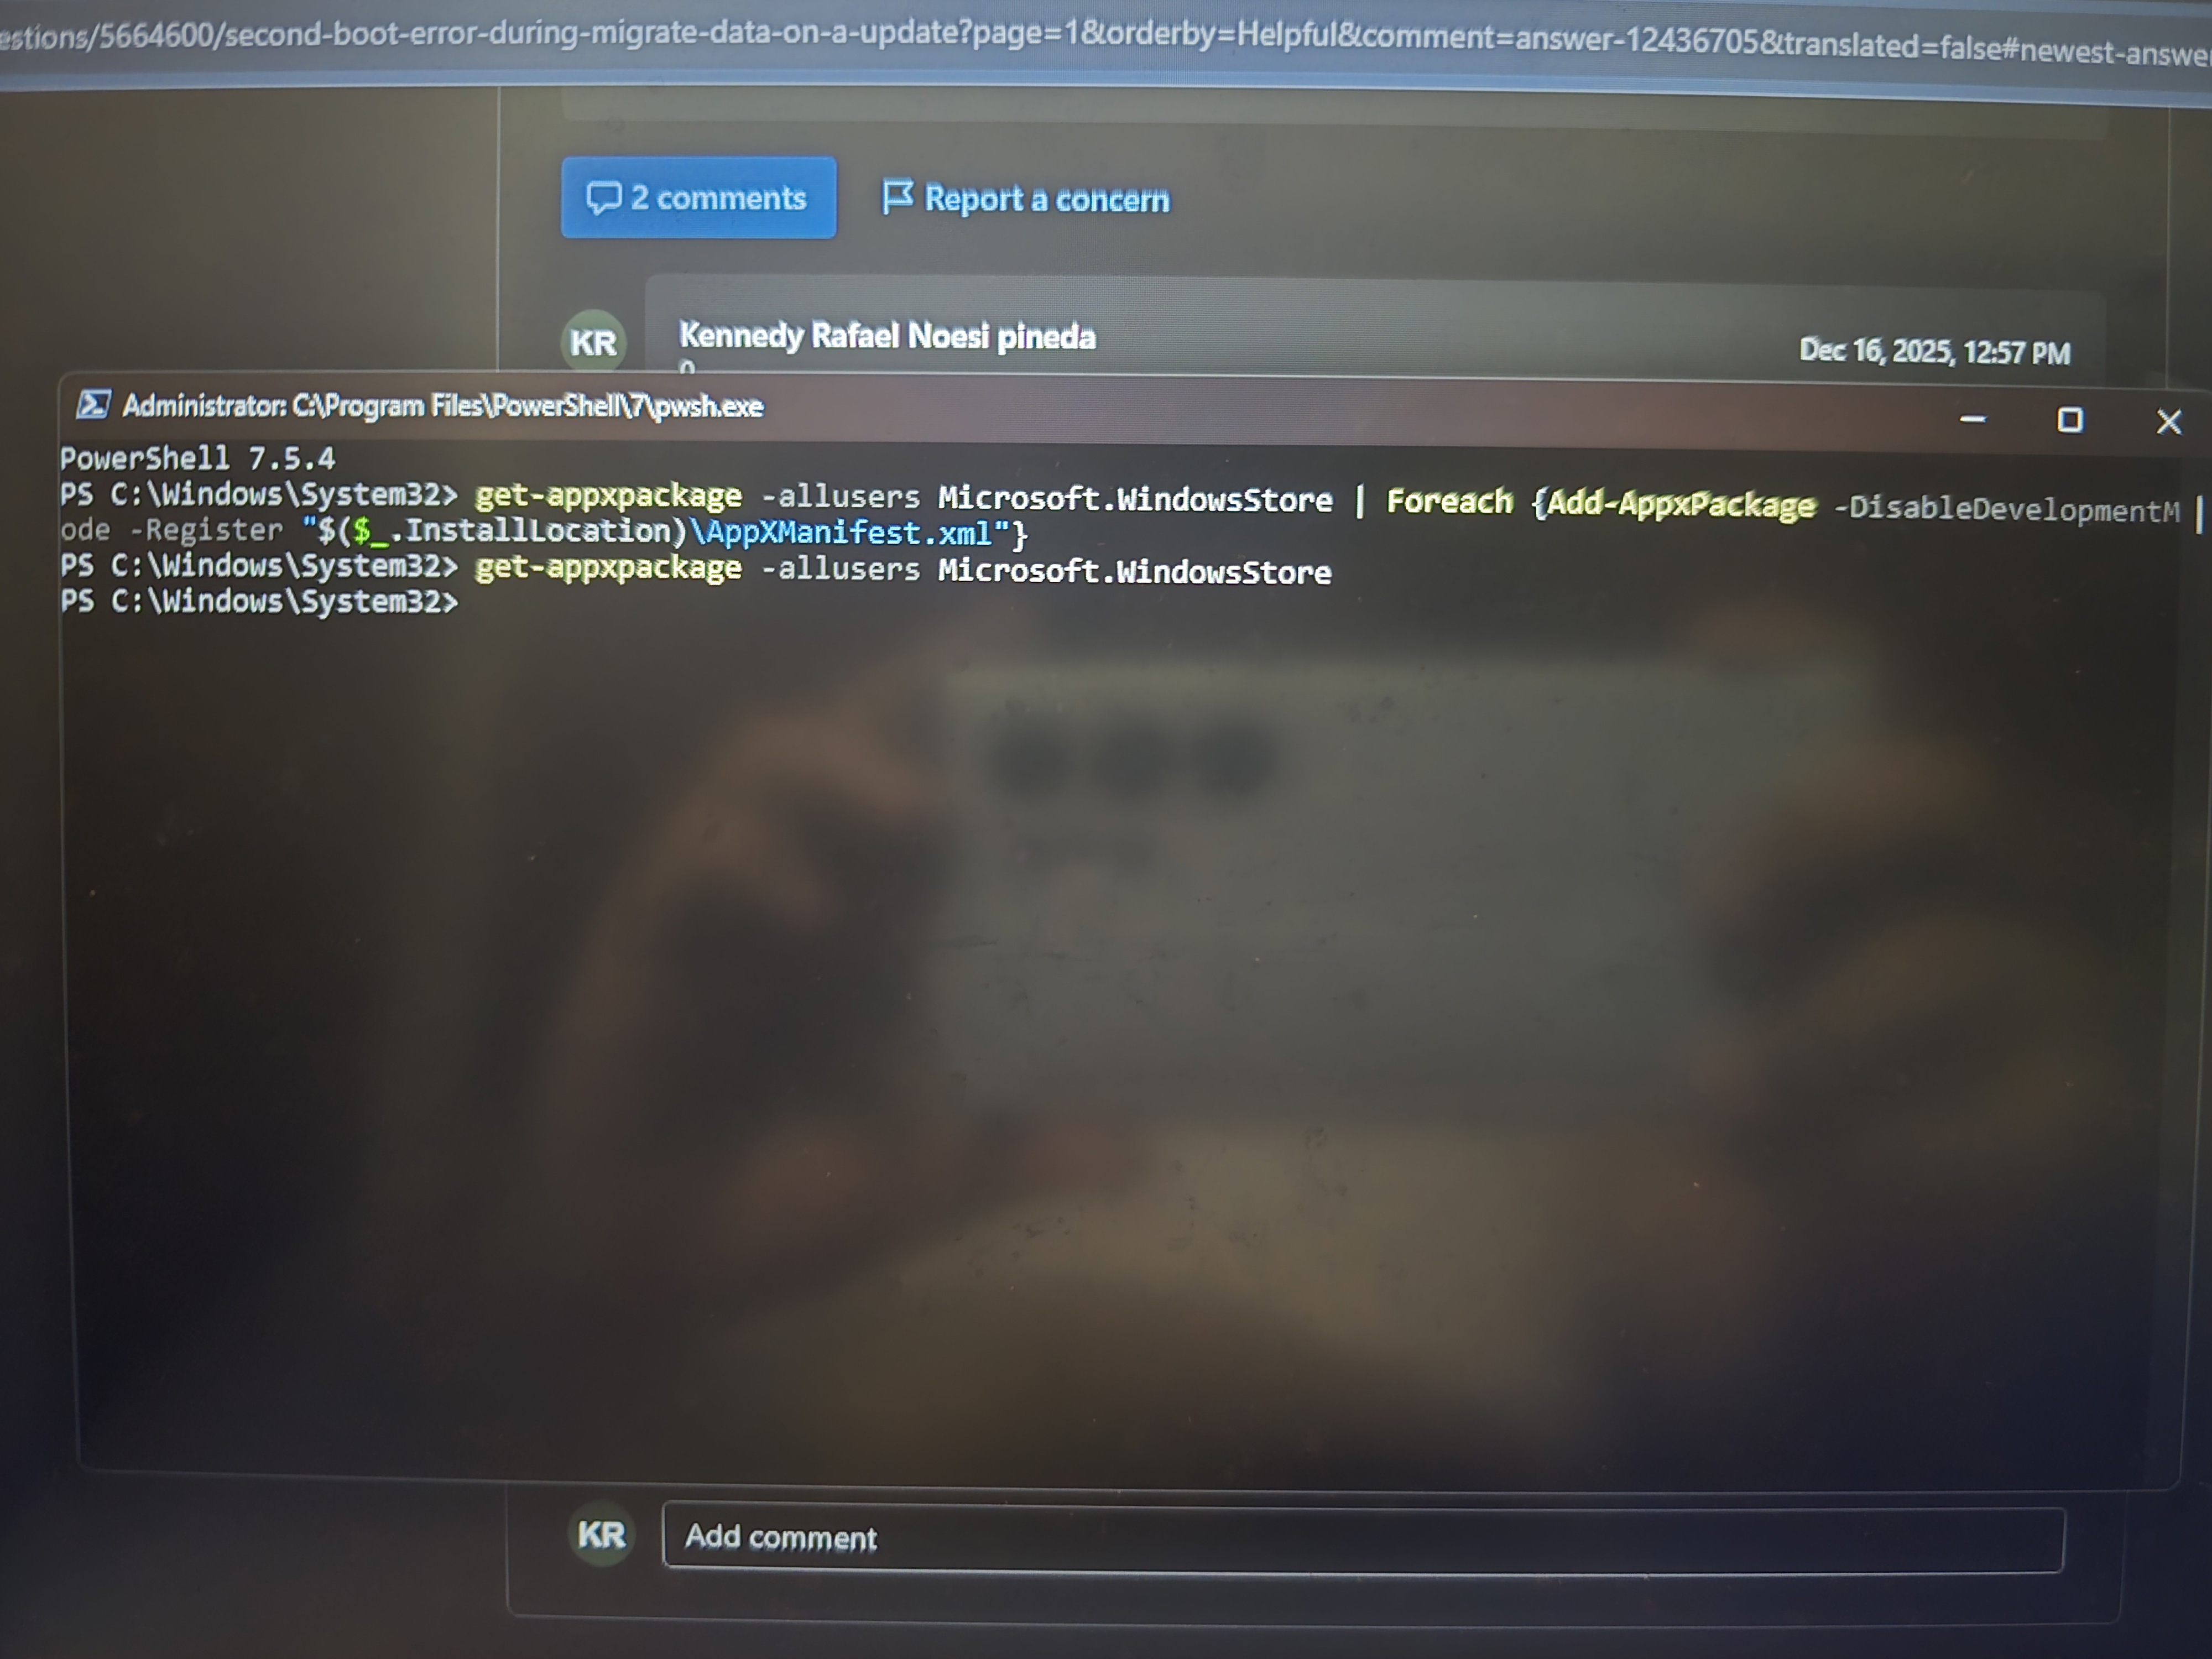The image size is (2212, 1659).
Task: Click the PowerShell icon in window title bar
Action: pyautogui.click(x=93, y=405)
